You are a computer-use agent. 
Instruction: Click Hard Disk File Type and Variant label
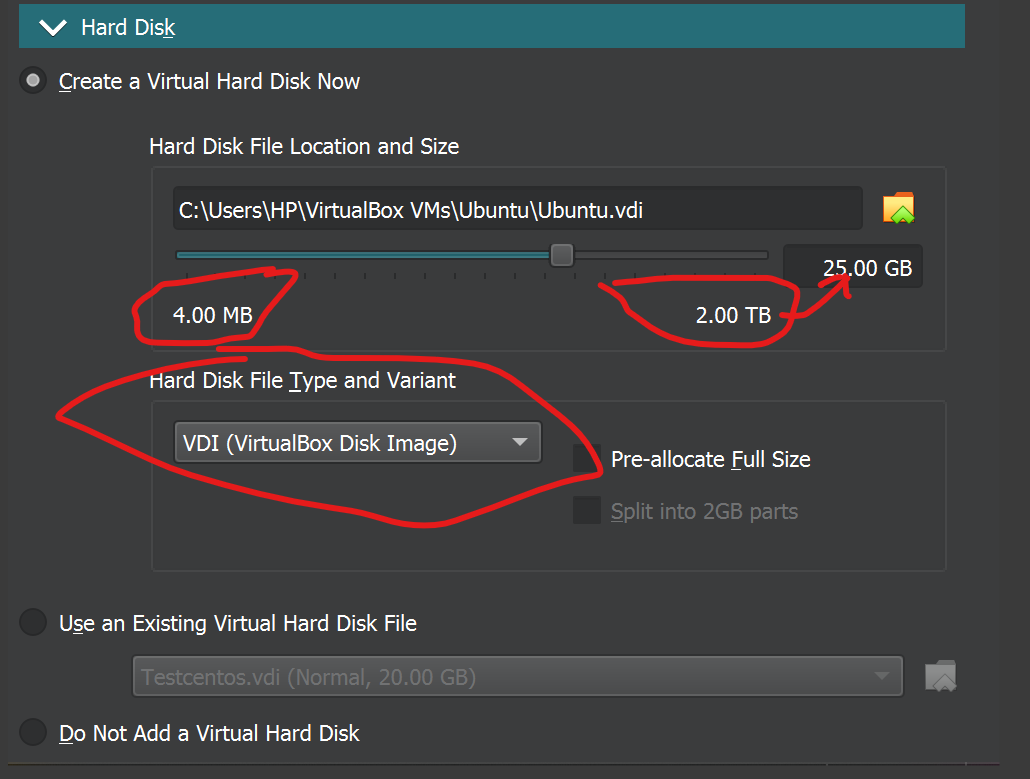(x=302, y=380)
